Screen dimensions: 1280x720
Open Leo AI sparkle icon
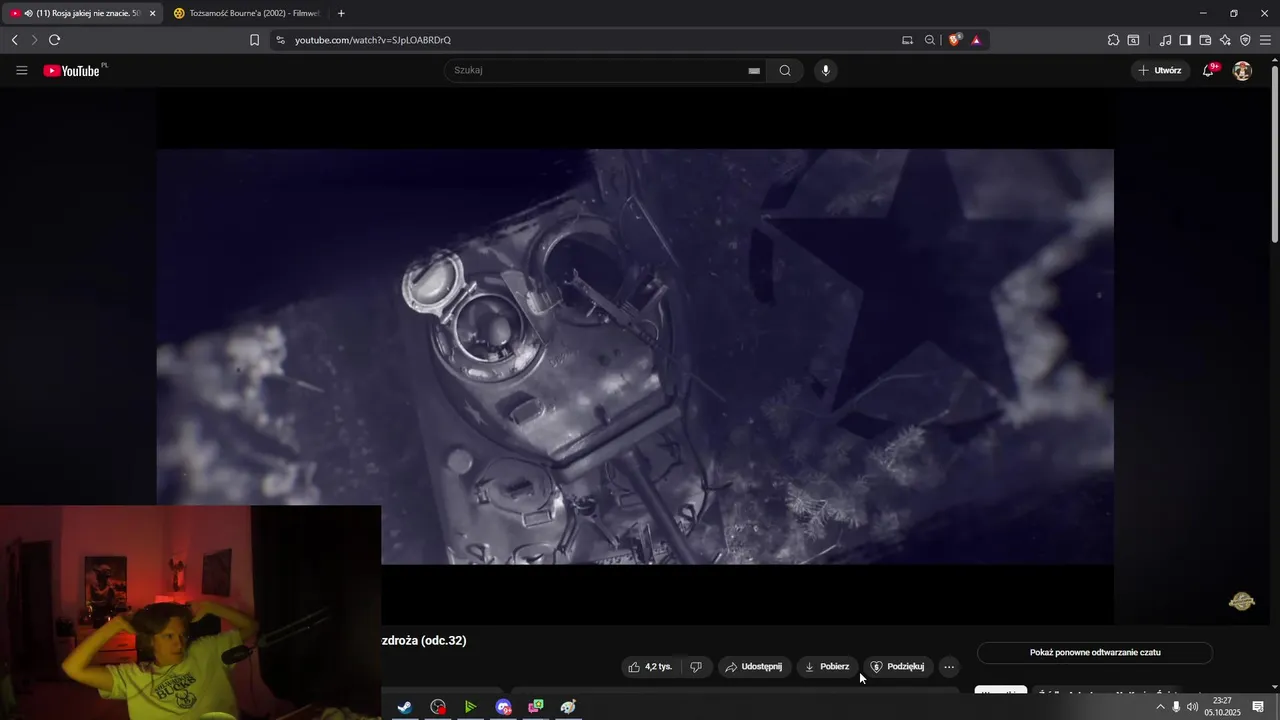[x=1225, y=40]
